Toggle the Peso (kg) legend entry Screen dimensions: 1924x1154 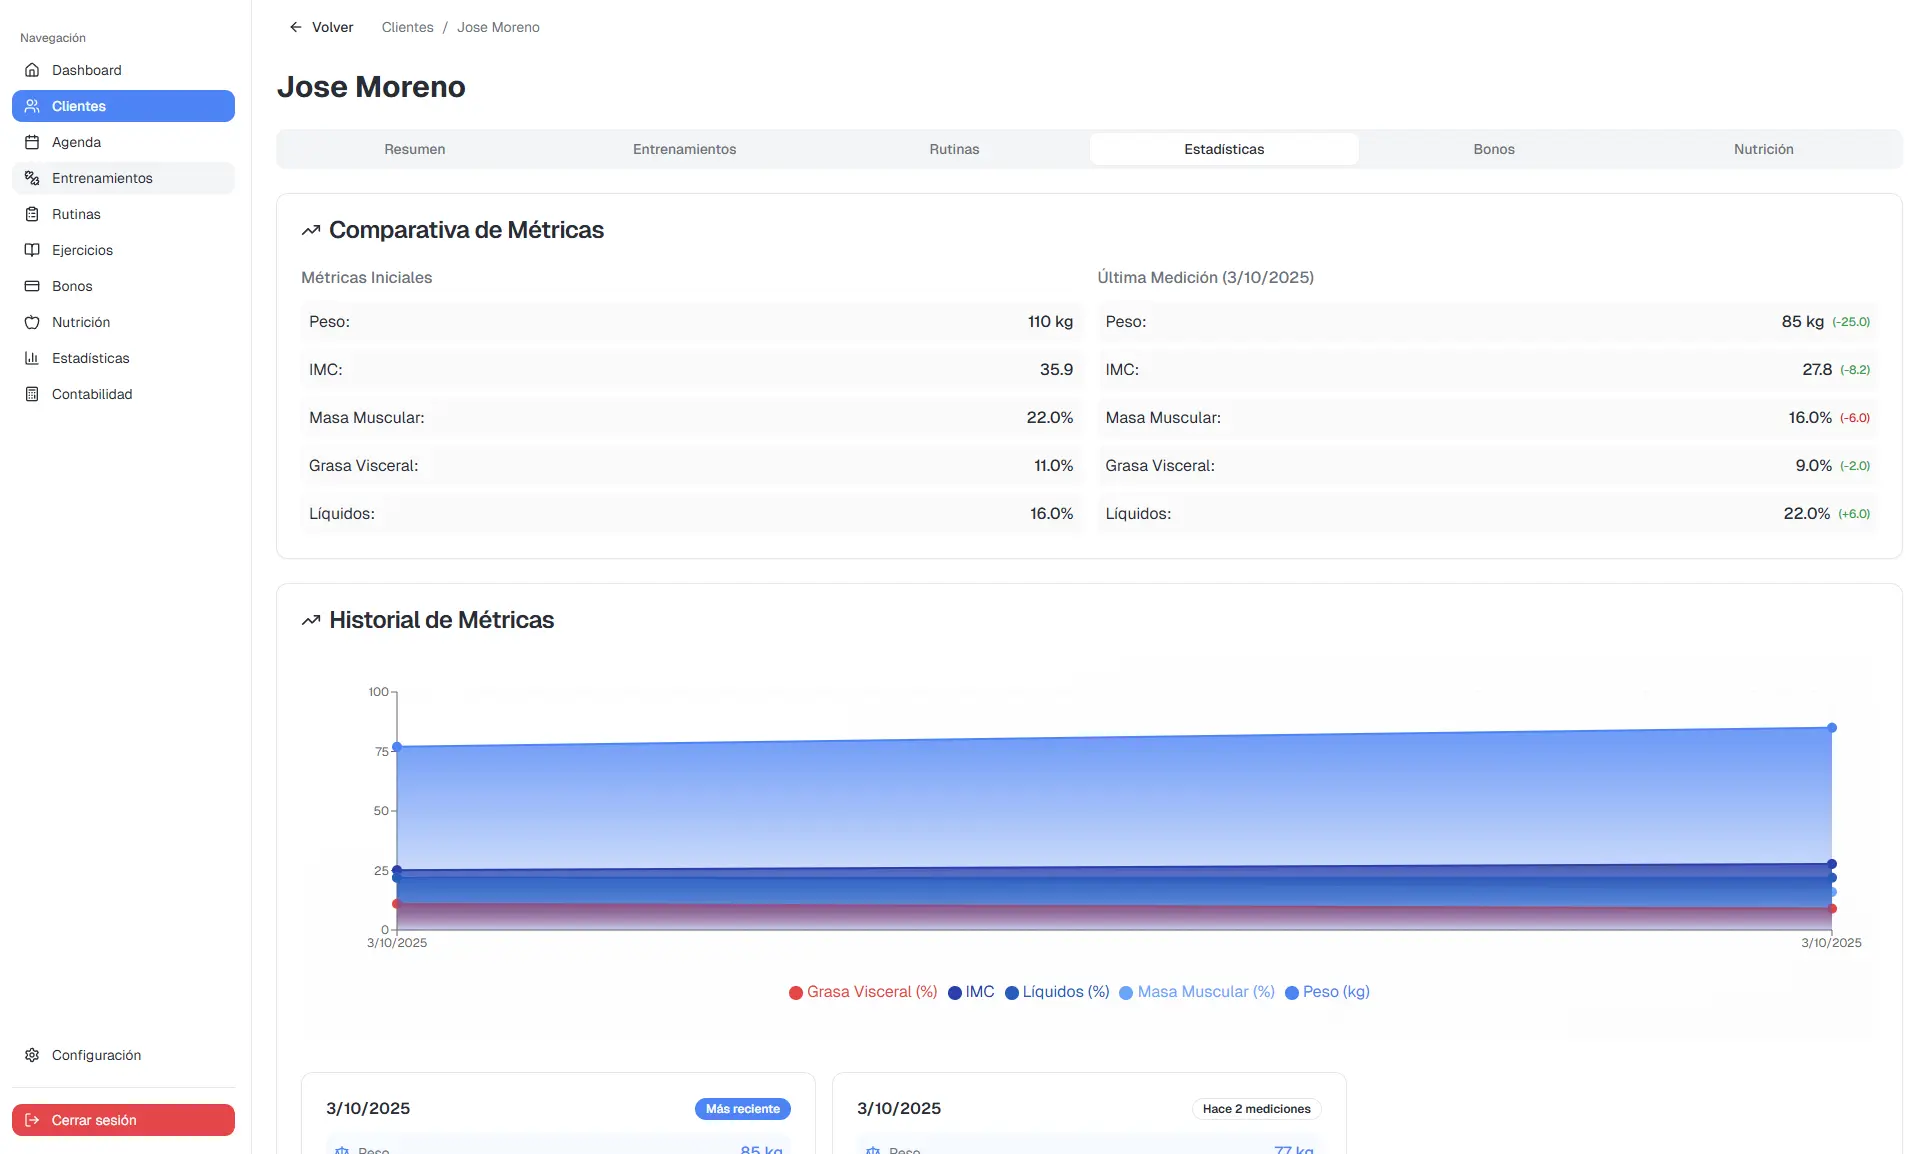(x=1327, y=992)
